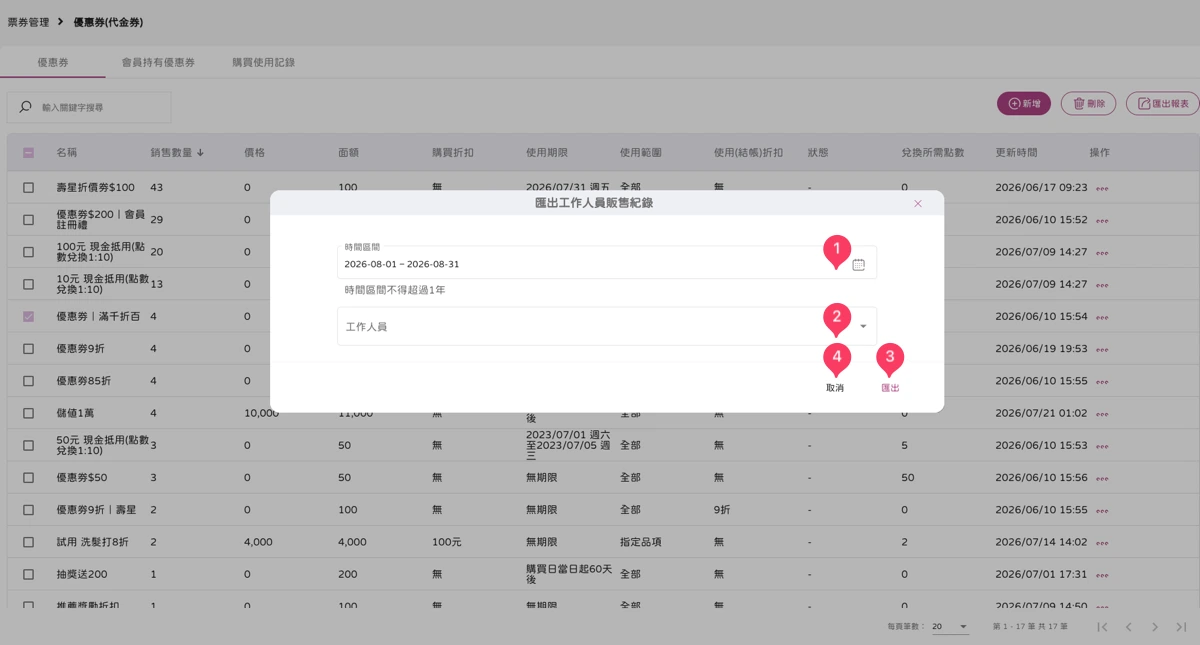The width and height of the screenshot is (1200, 645).
Task: Go to the next page
Action: [1155, 627]
